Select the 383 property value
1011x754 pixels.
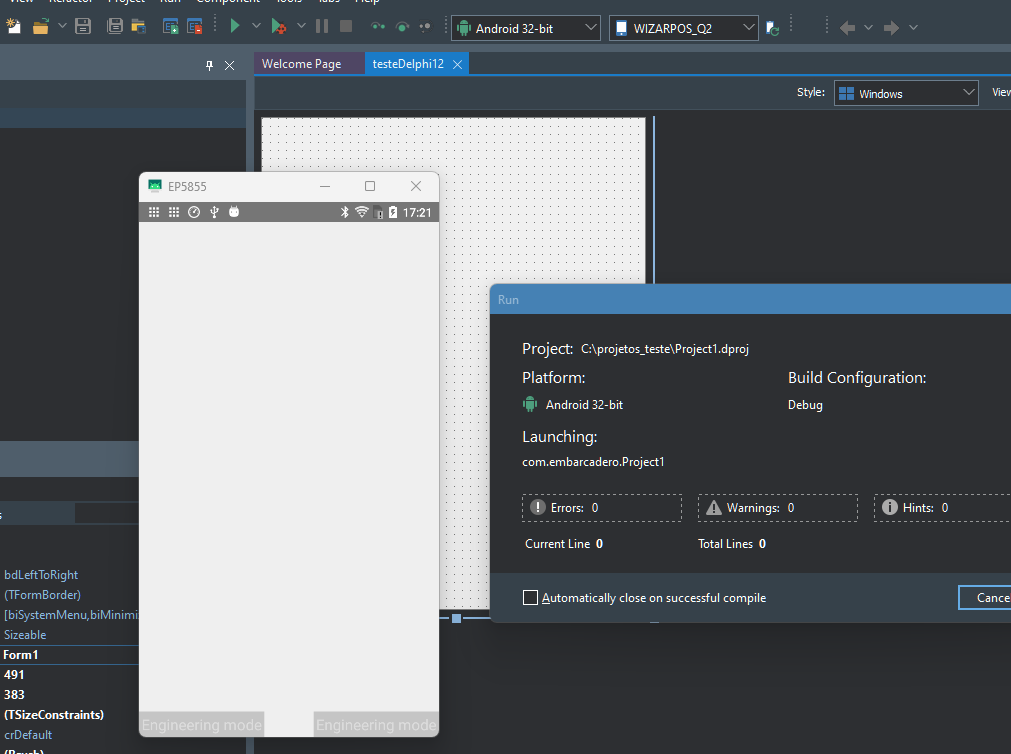click(14, 695)
